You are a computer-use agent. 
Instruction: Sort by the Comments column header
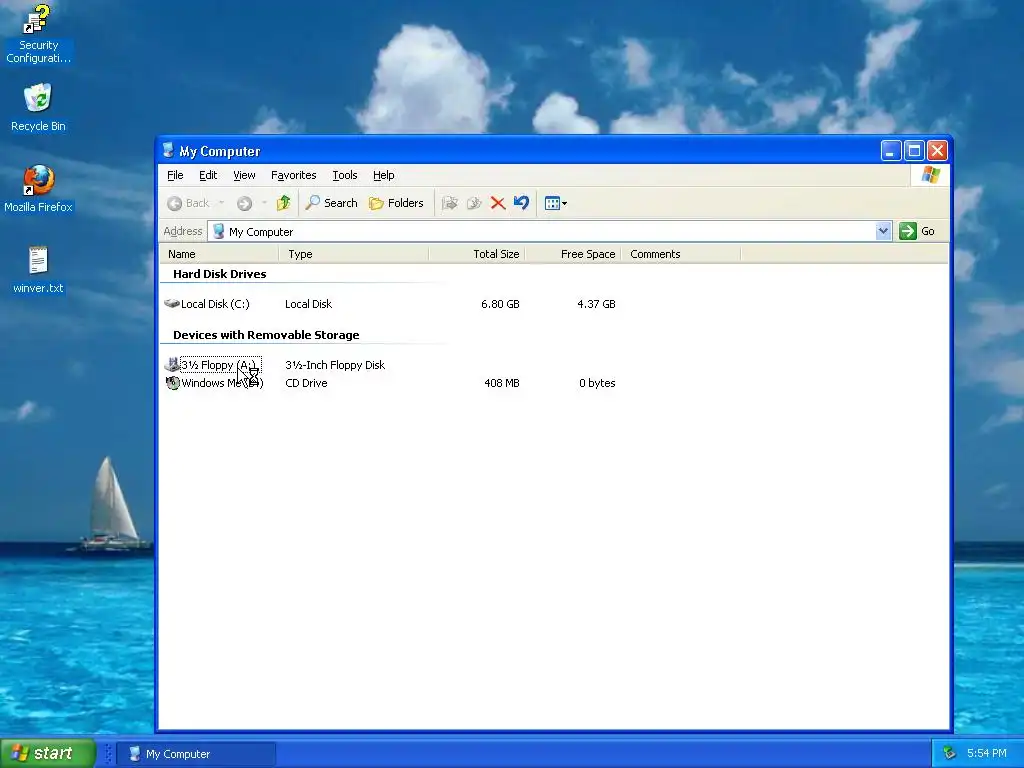[x=680, y=254]
